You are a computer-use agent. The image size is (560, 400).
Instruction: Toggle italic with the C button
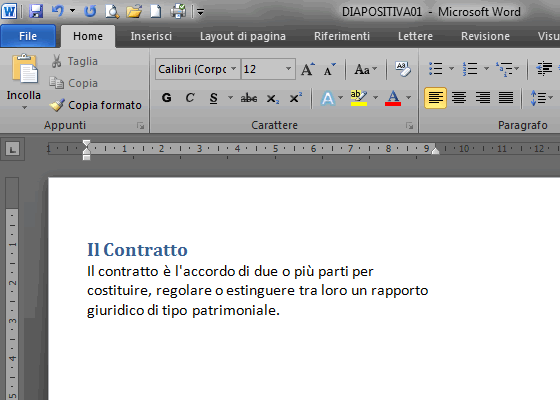coord(190,98)
